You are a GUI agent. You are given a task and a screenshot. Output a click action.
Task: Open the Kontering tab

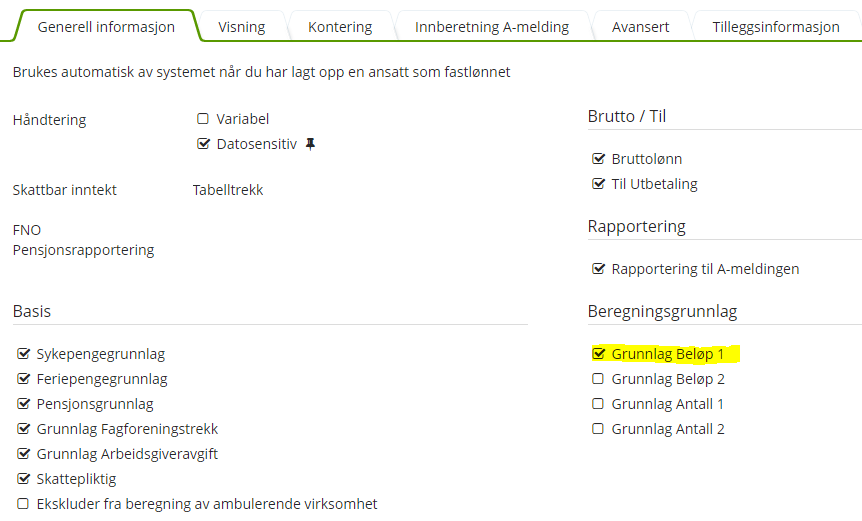(x=340, y=27)
